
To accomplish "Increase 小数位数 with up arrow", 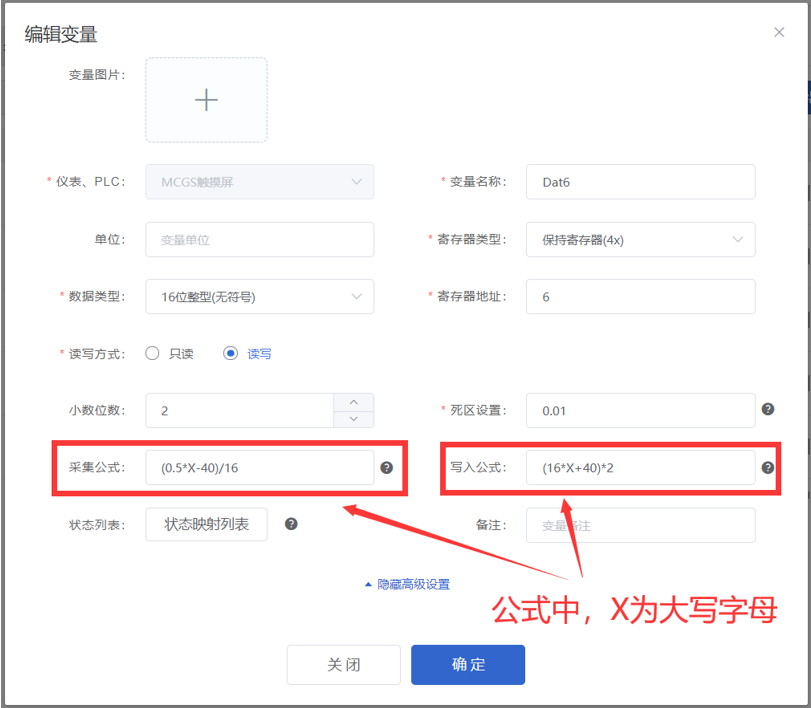I will coord(354,402).
